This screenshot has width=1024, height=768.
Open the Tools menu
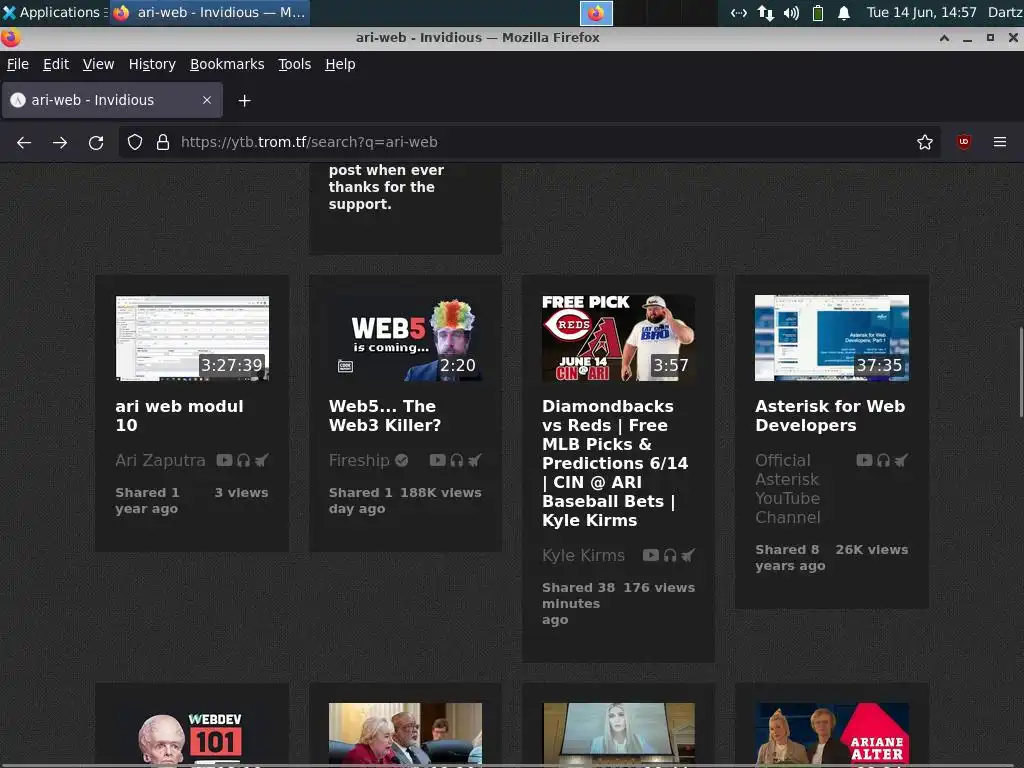pyautogui.click(x=295, y=64)
